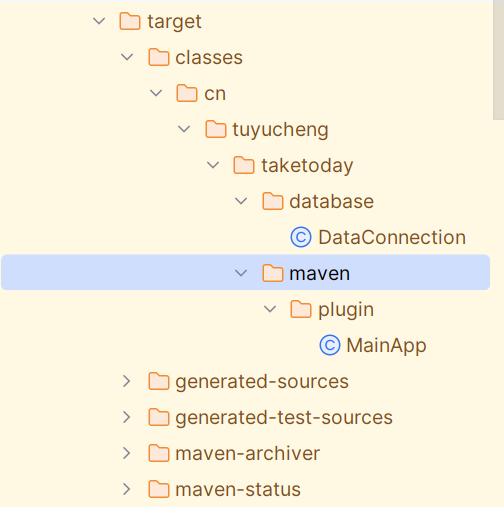Click the maven-archiver folder icon

tap(159, 453)
